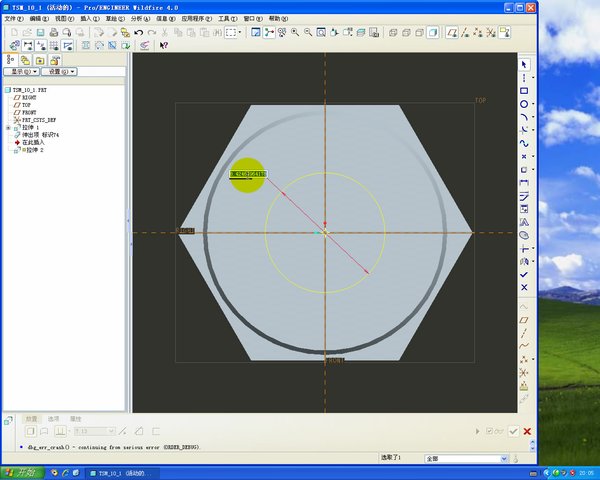Image resolution: width=600 pixels, height=480 pixels.
Task: Toggle datum axis display icon
Action: tap(465, 32)
